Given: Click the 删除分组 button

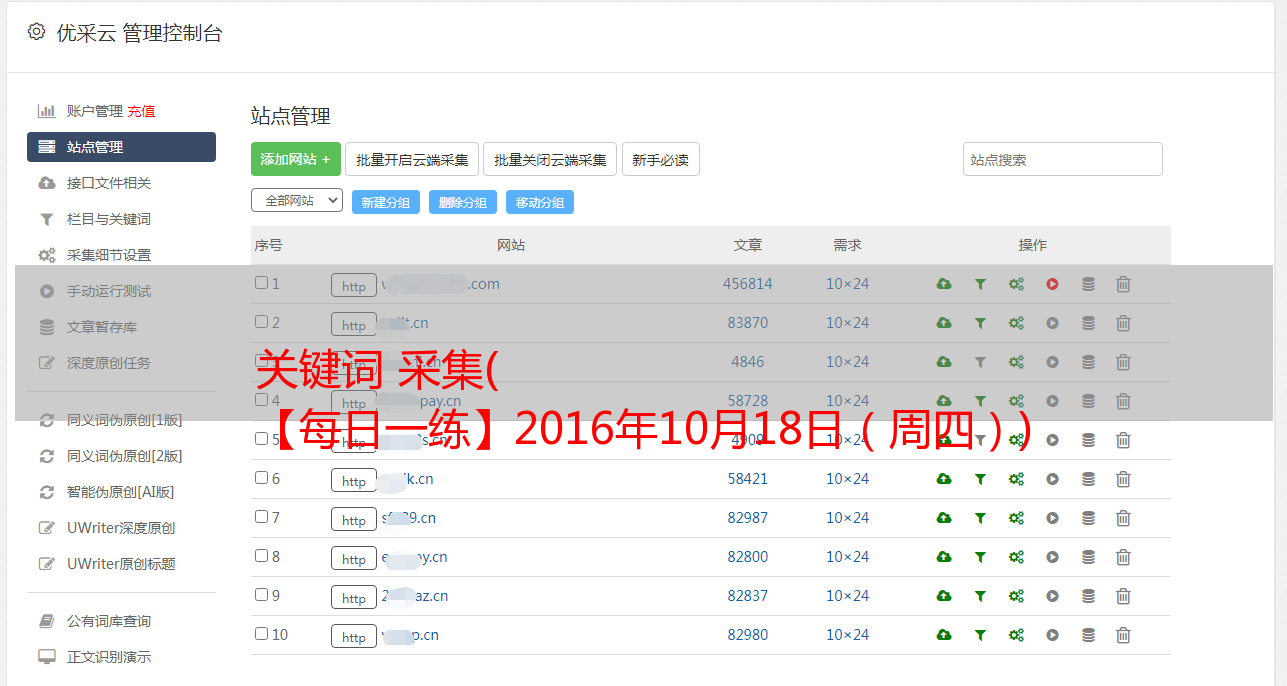Looking at the screenshot, I should 463,202.
